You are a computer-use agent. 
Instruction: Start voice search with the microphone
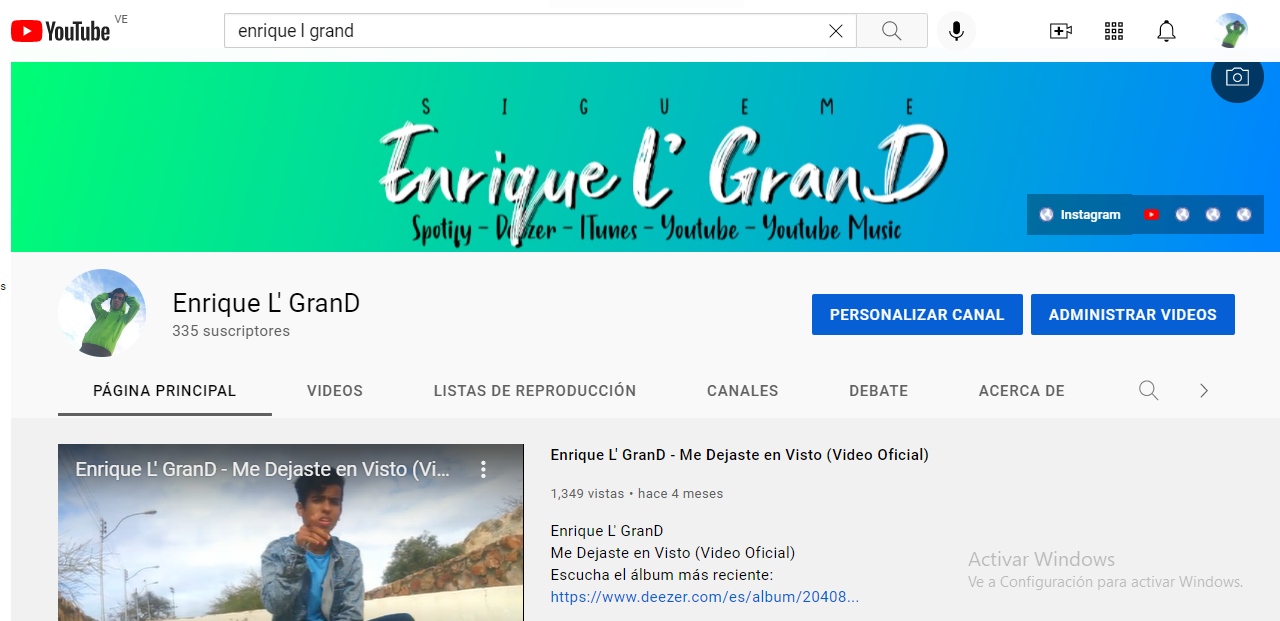(x=956, y=31)
